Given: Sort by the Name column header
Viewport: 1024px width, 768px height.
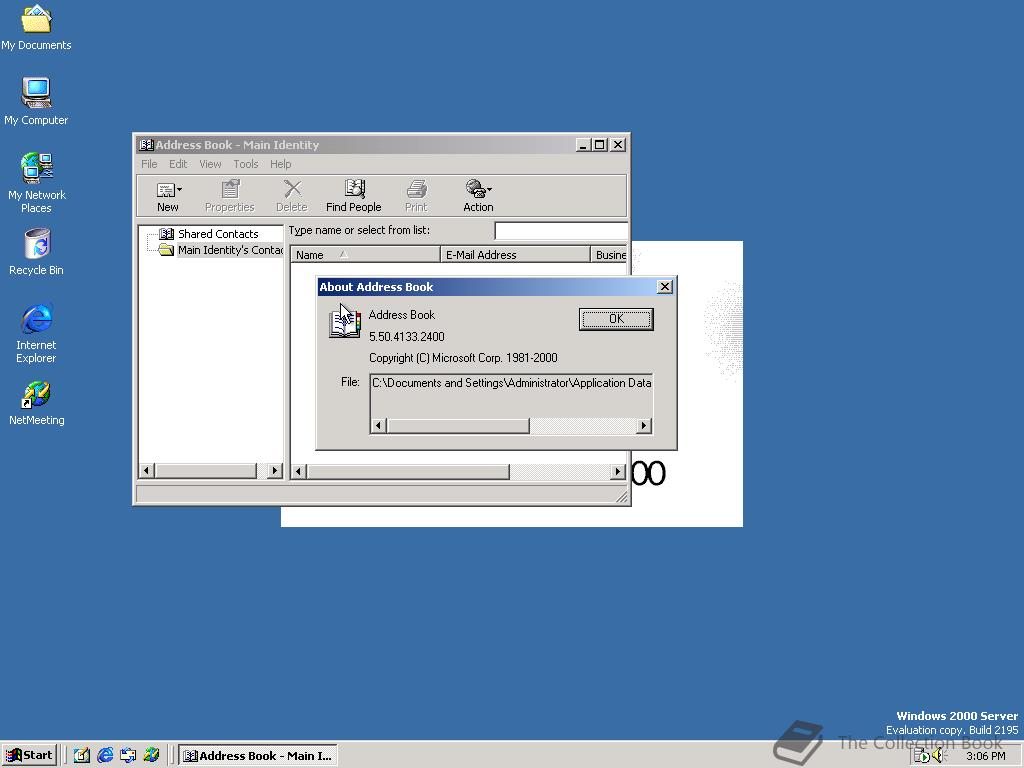Looking at the screenshot, I should [365, 255].
